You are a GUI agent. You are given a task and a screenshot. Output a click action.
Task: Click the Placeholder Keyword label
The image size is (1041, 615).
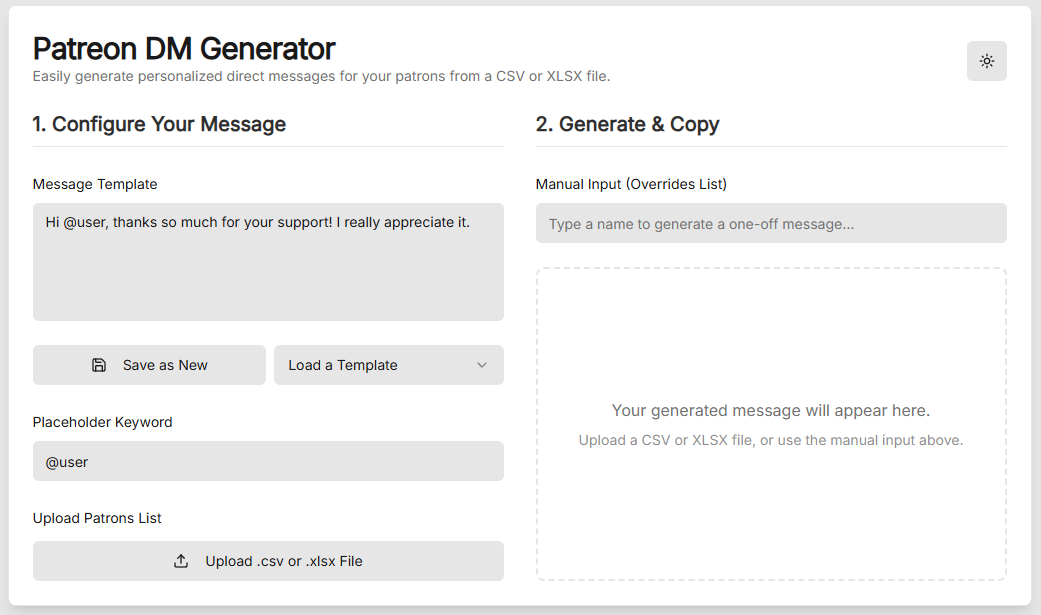102,422
